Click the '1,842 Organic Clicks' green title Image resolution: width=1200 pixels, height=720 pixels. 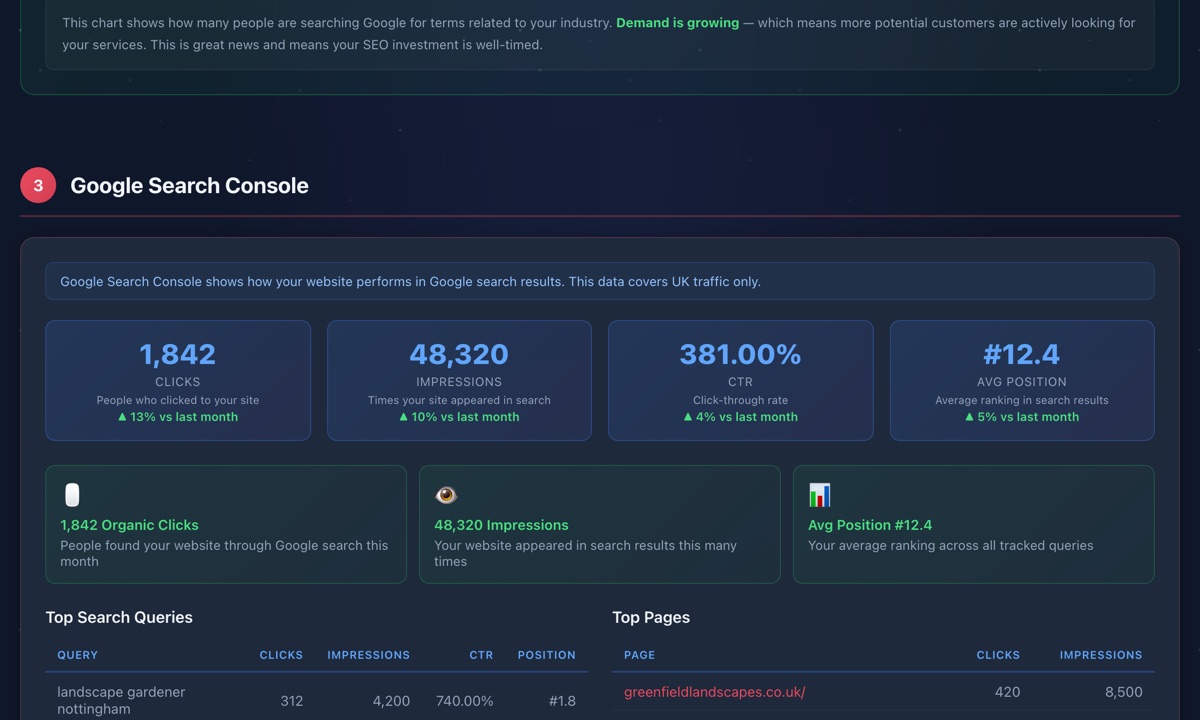click(129, 525)
